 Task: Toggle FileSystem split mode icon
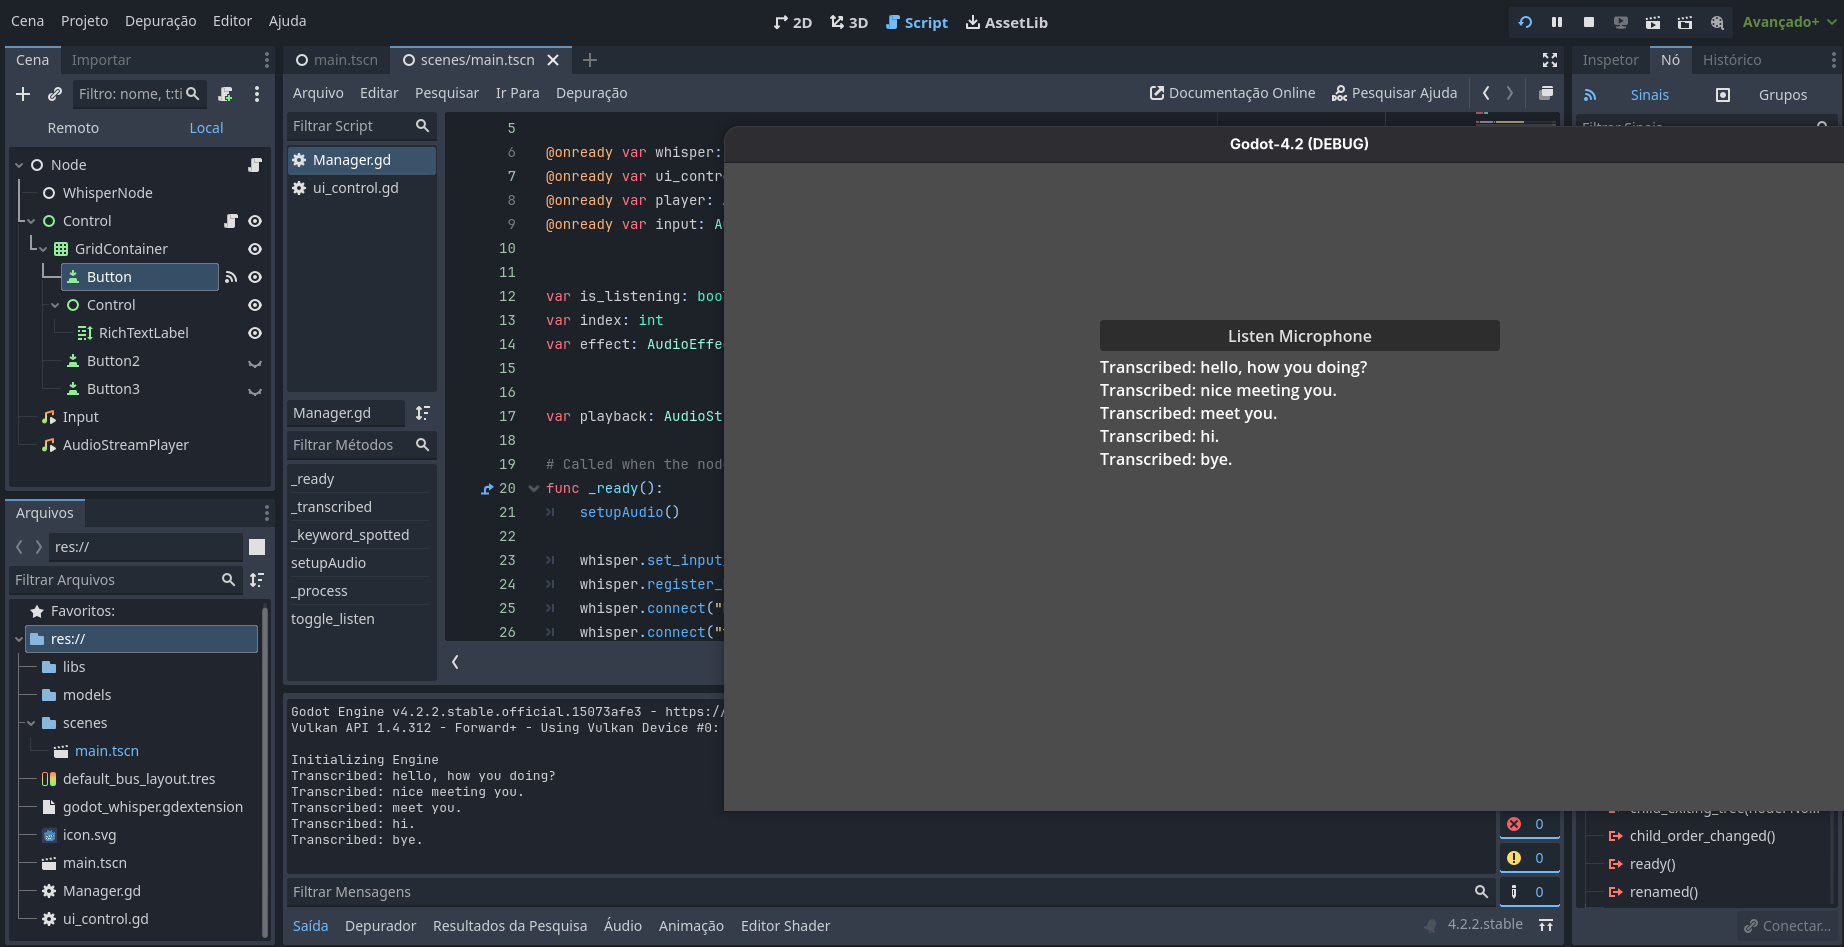pos(257,547)
